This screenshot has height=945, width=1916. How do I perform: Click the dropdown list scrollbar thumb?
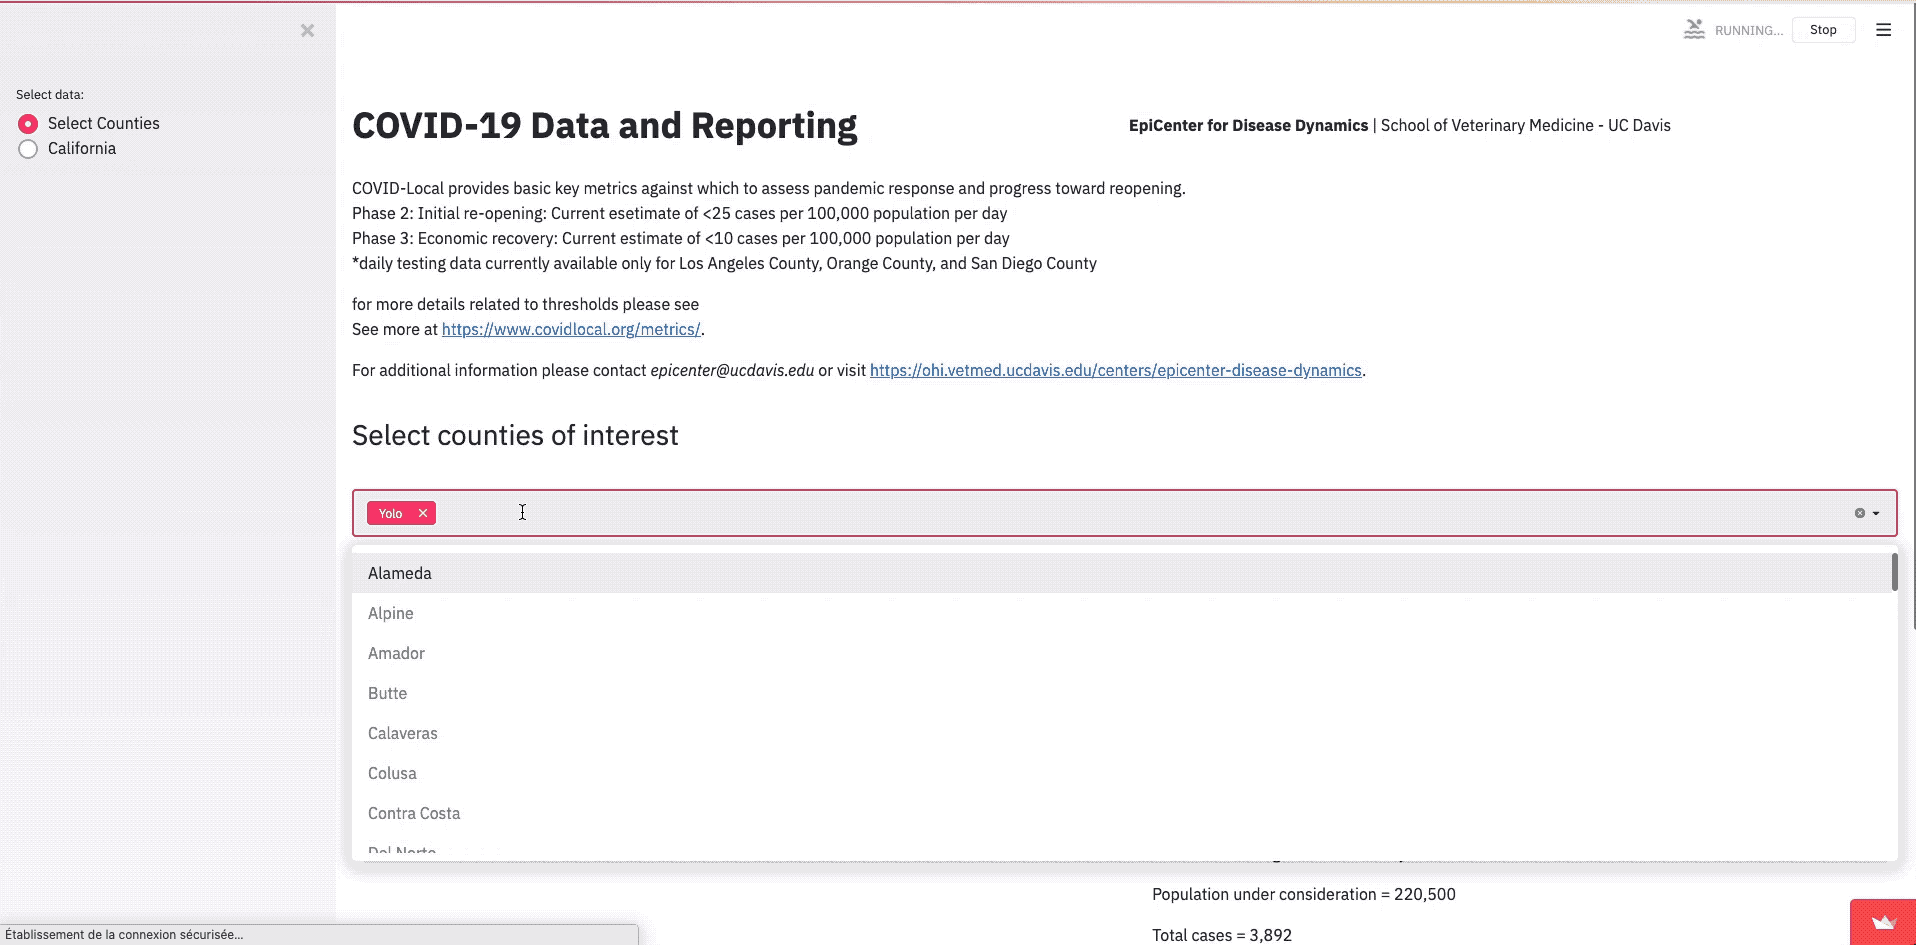pyautogui.click(x=1894, y=572)
